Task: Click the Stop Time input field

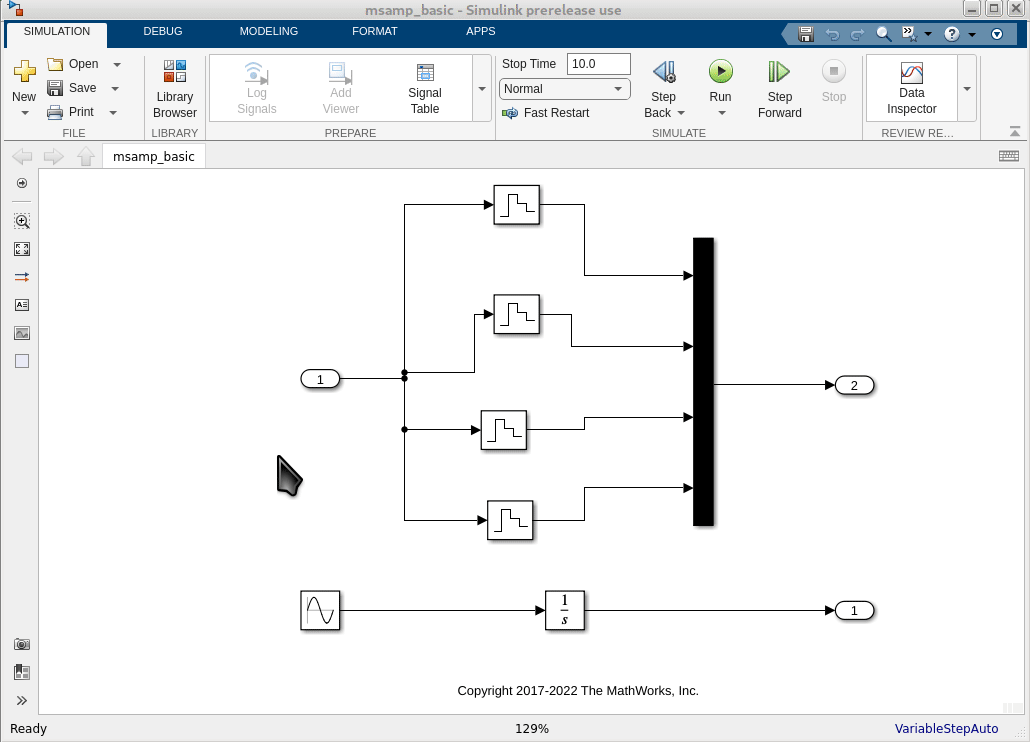Action: pyautogui.click(x=598, y=64)
